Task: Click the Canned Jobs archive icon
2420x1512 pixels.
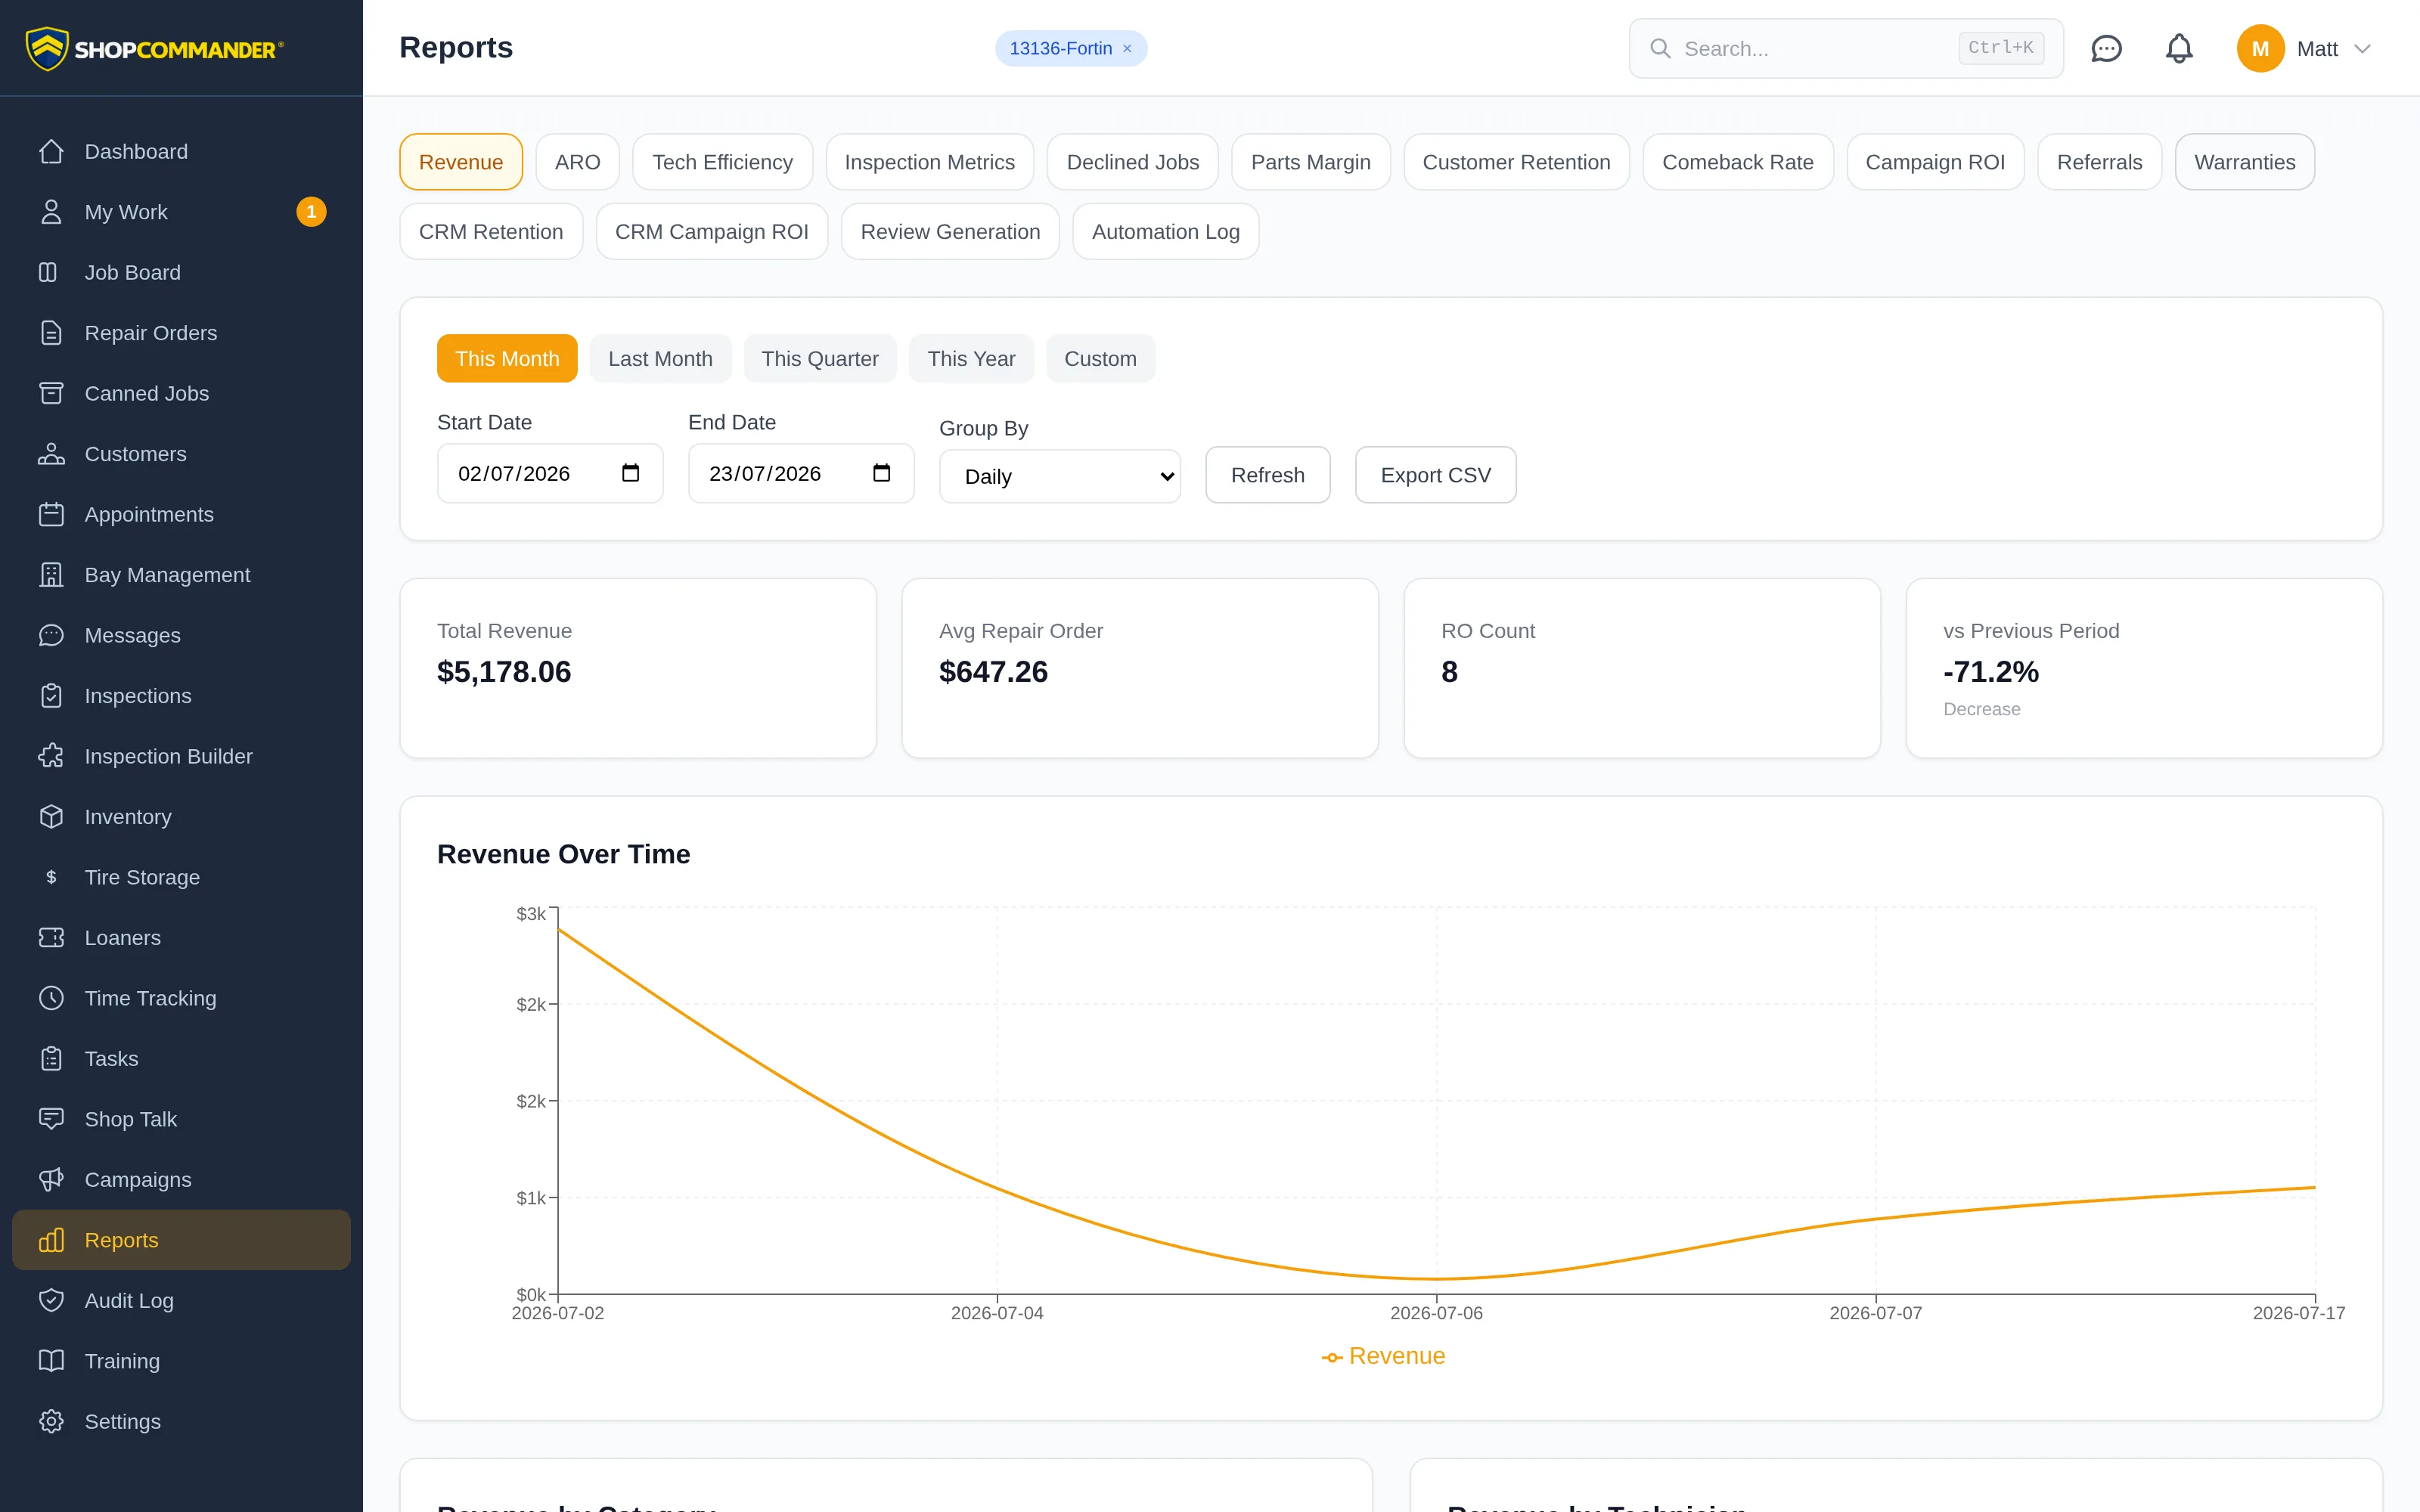Action: 51,393
